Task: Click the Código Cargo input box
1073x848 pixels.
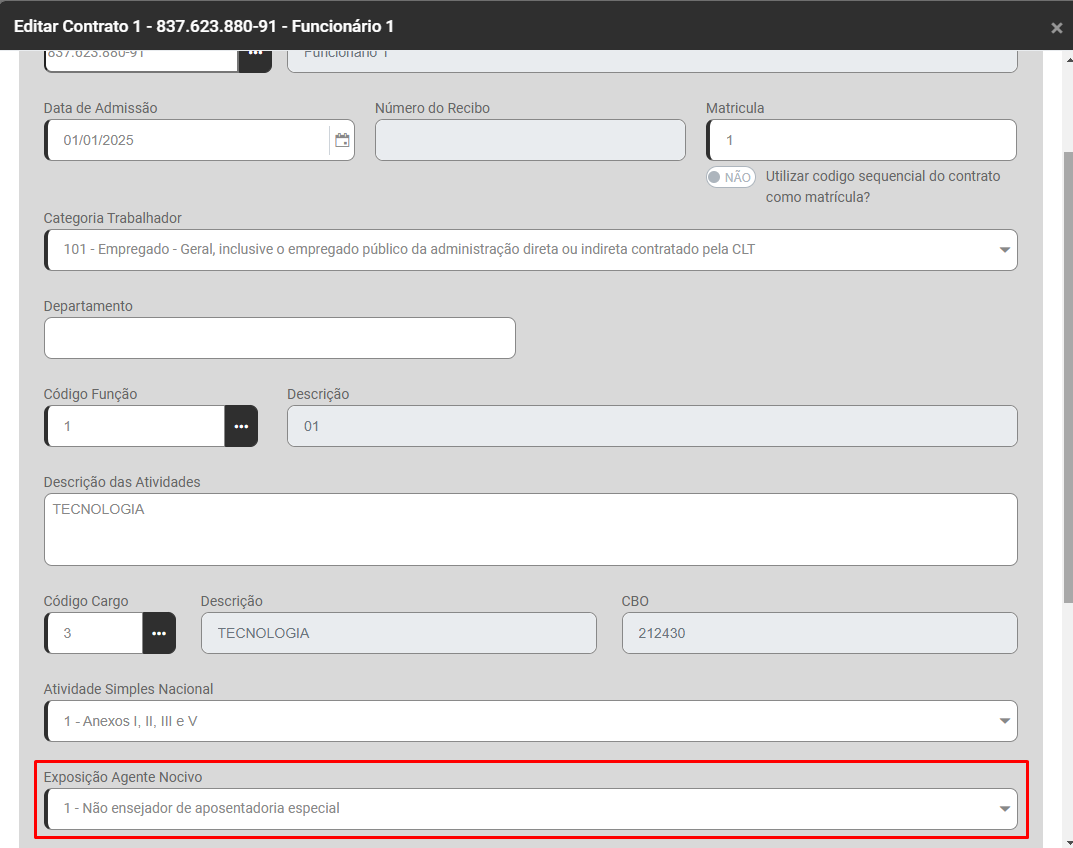Action: 95,633
